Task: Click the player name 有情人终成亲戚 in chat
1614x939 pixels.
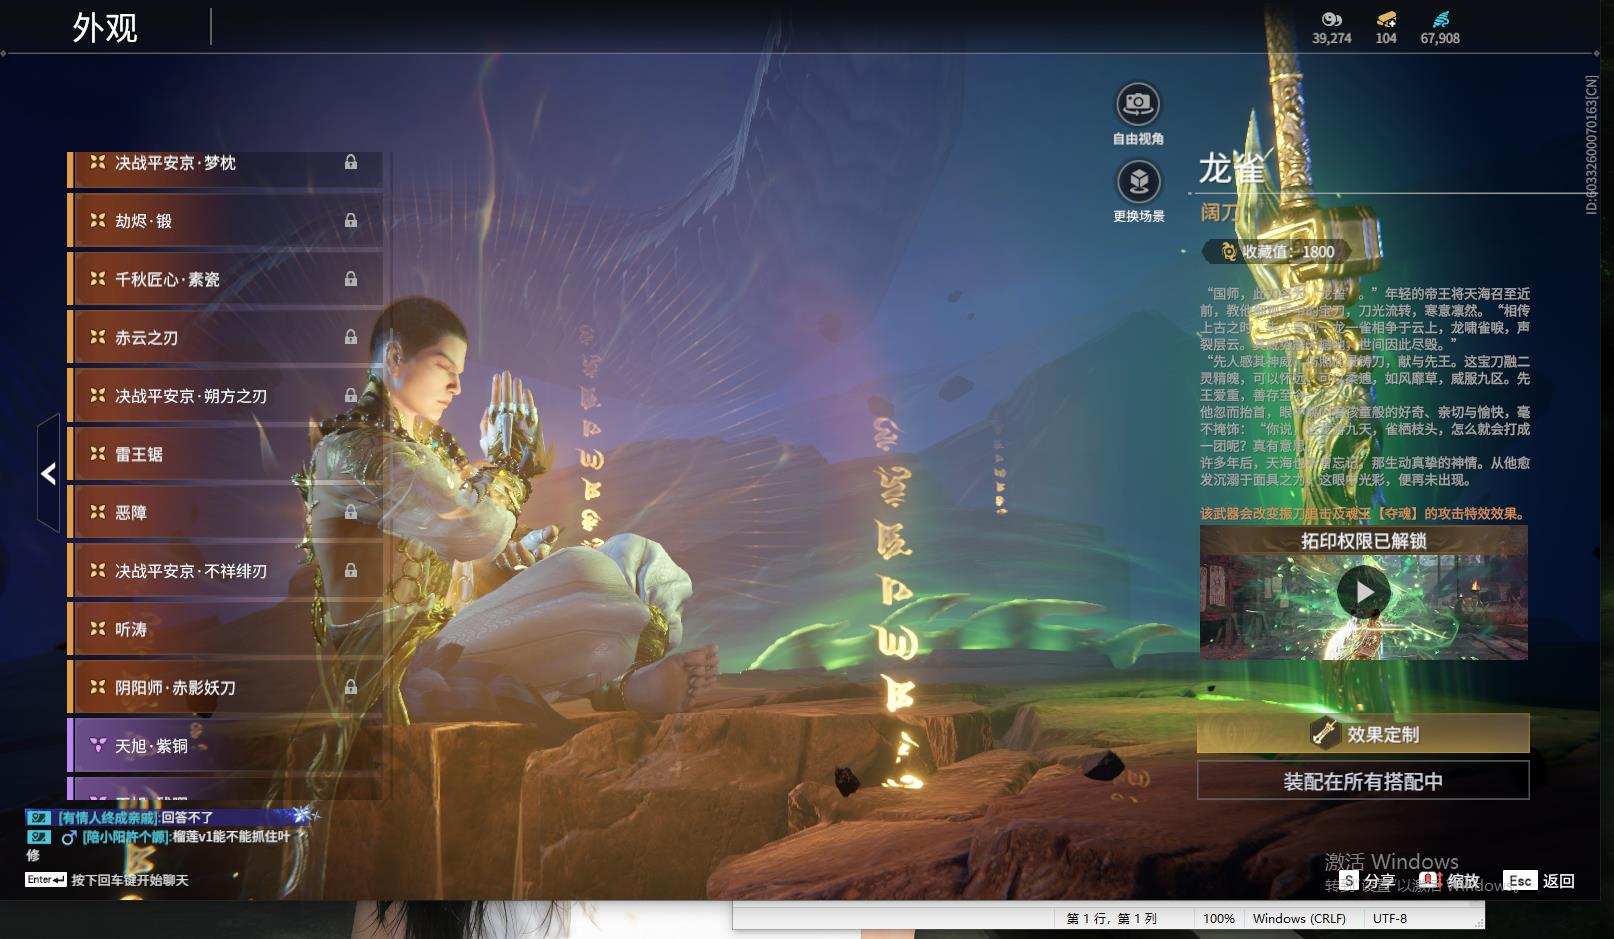Action: coord(108,818)
